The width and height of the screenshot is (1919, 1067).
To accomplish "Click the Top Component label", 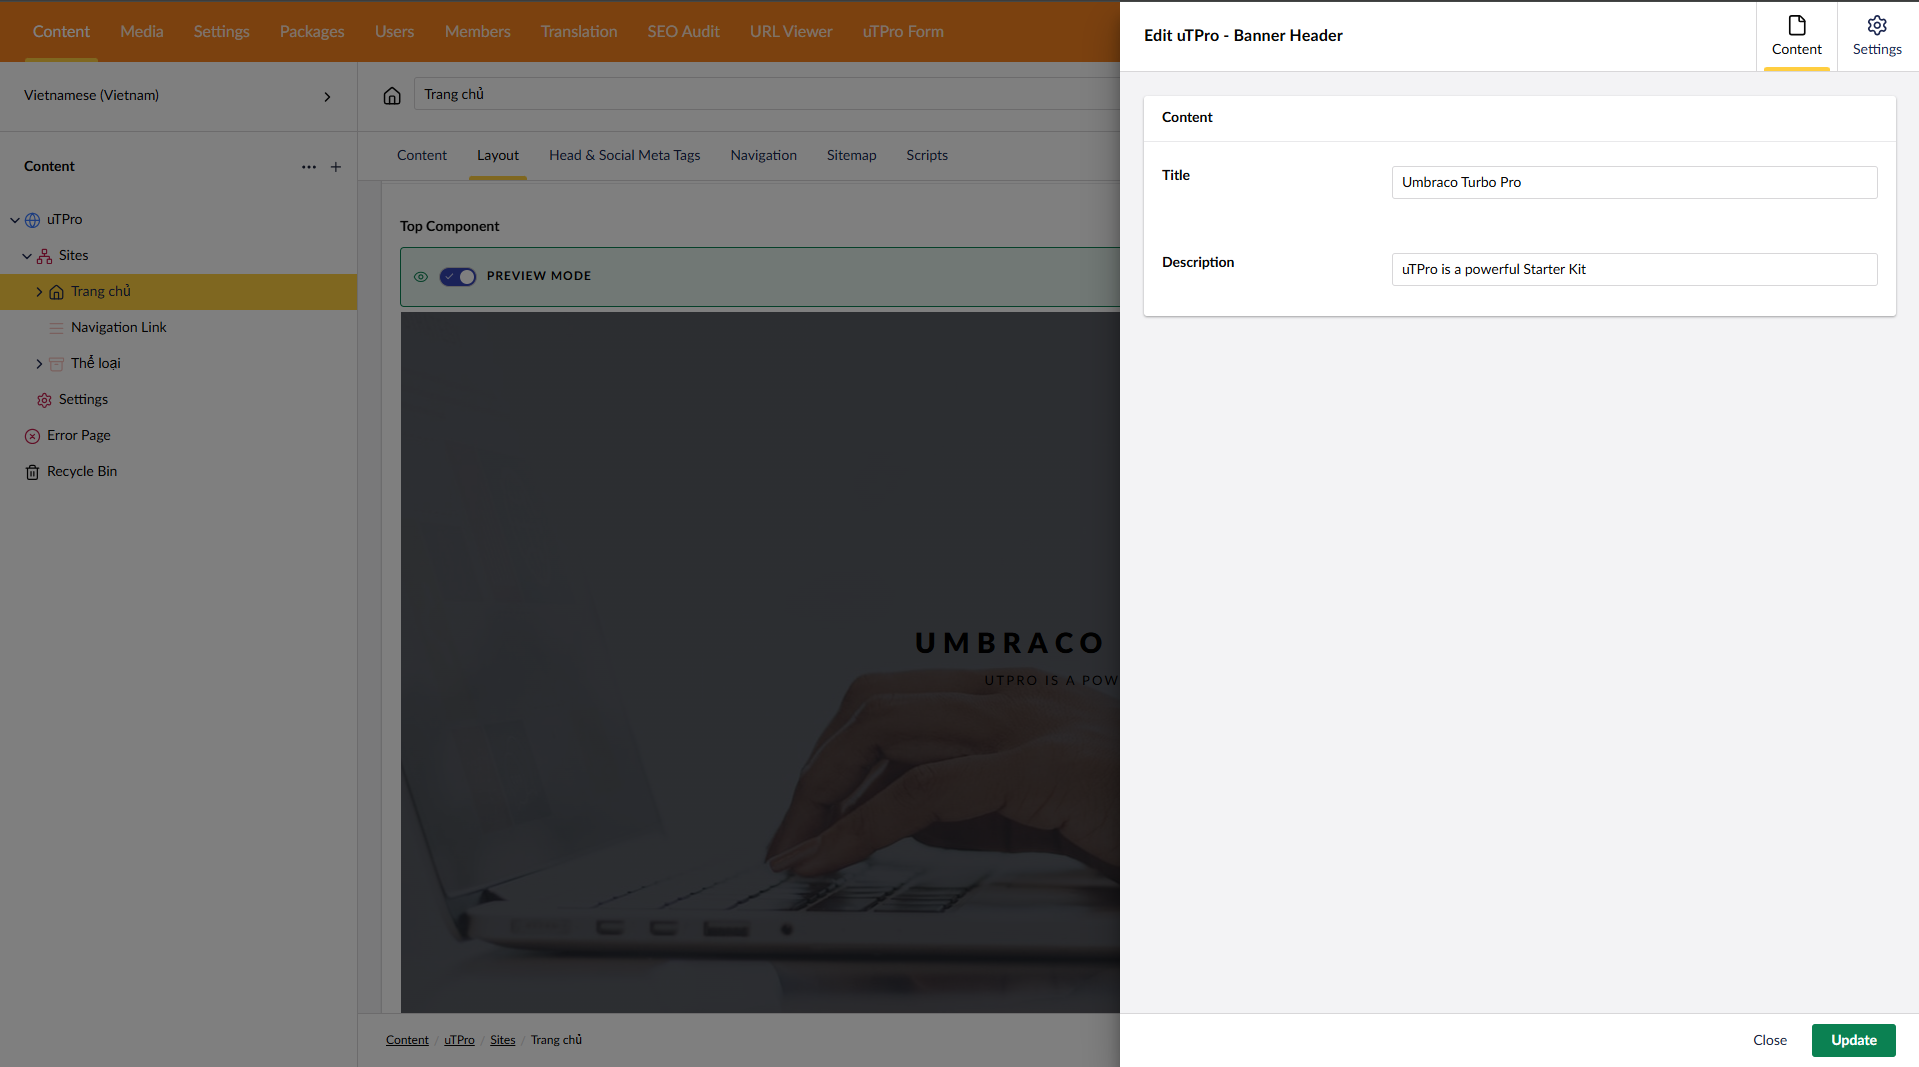I will click(449, 227).
